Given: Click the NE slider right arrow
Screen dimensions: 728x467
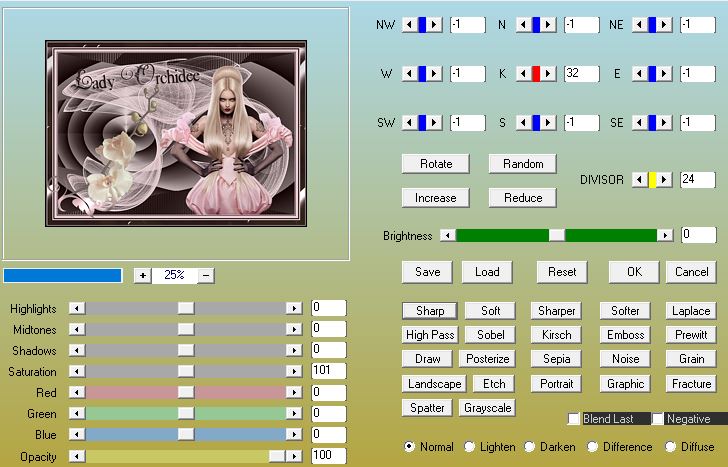Looking at the screenshot, I should pos(664,25).
